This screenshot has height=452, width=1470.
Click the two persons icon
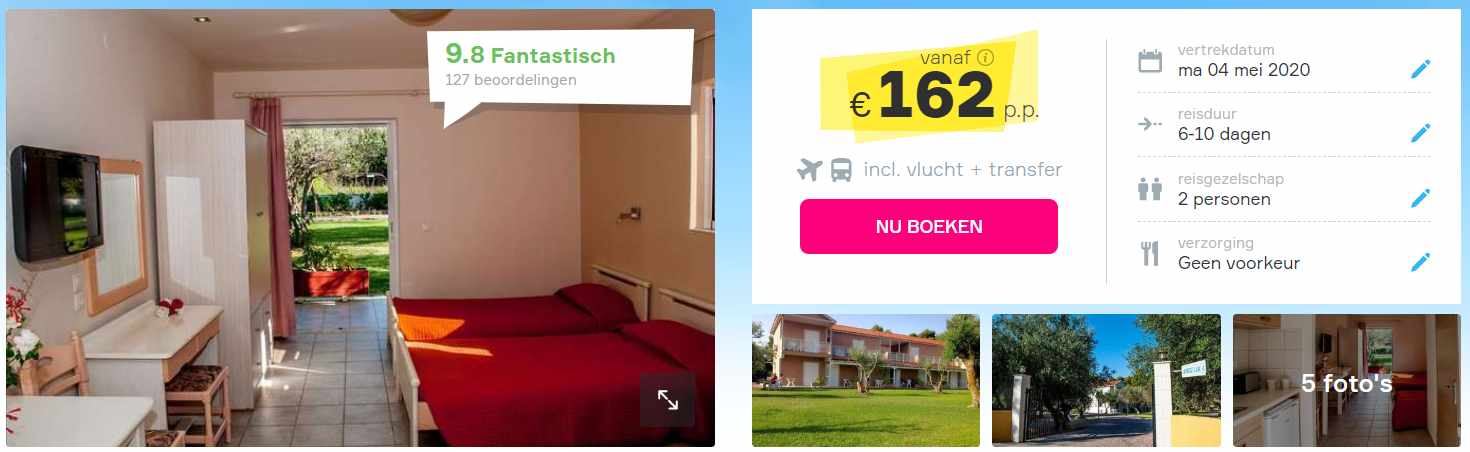pyautogui.click(x=1150, y=189)
